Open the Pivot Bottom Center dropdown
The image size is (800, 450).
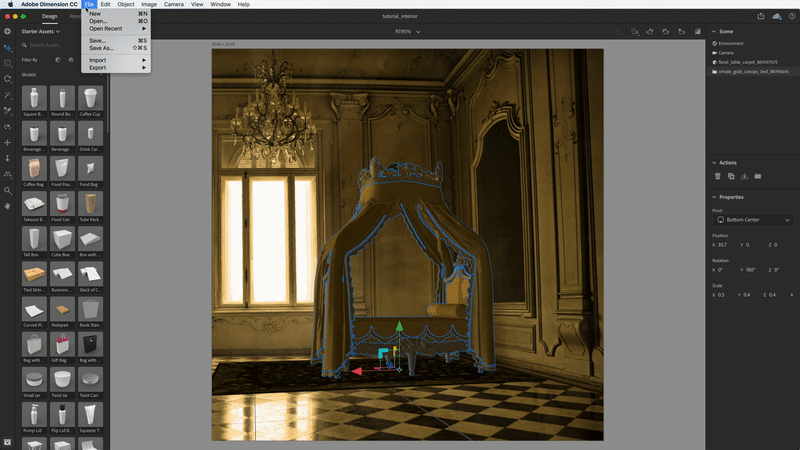(x=752, y=219)
